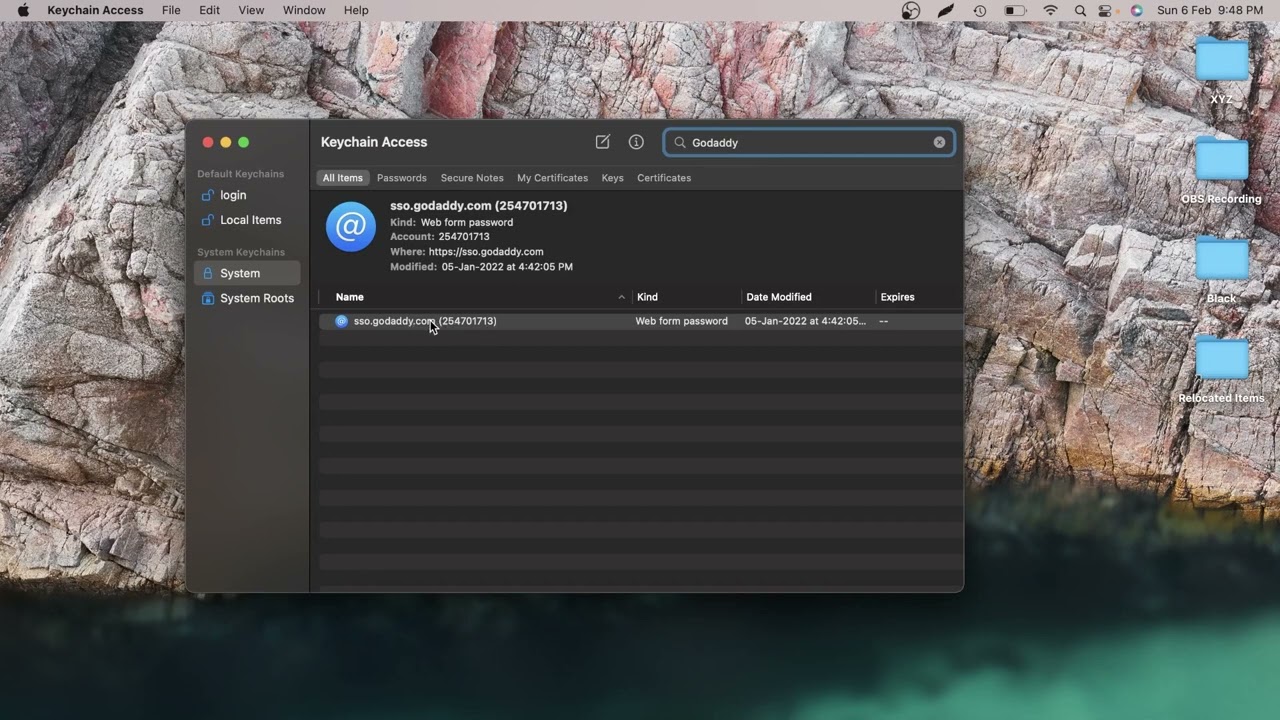The width and height of the screenshot is (1280, 720).
Task: Toggle the sort arrow in the Name column
Action: 621,297
